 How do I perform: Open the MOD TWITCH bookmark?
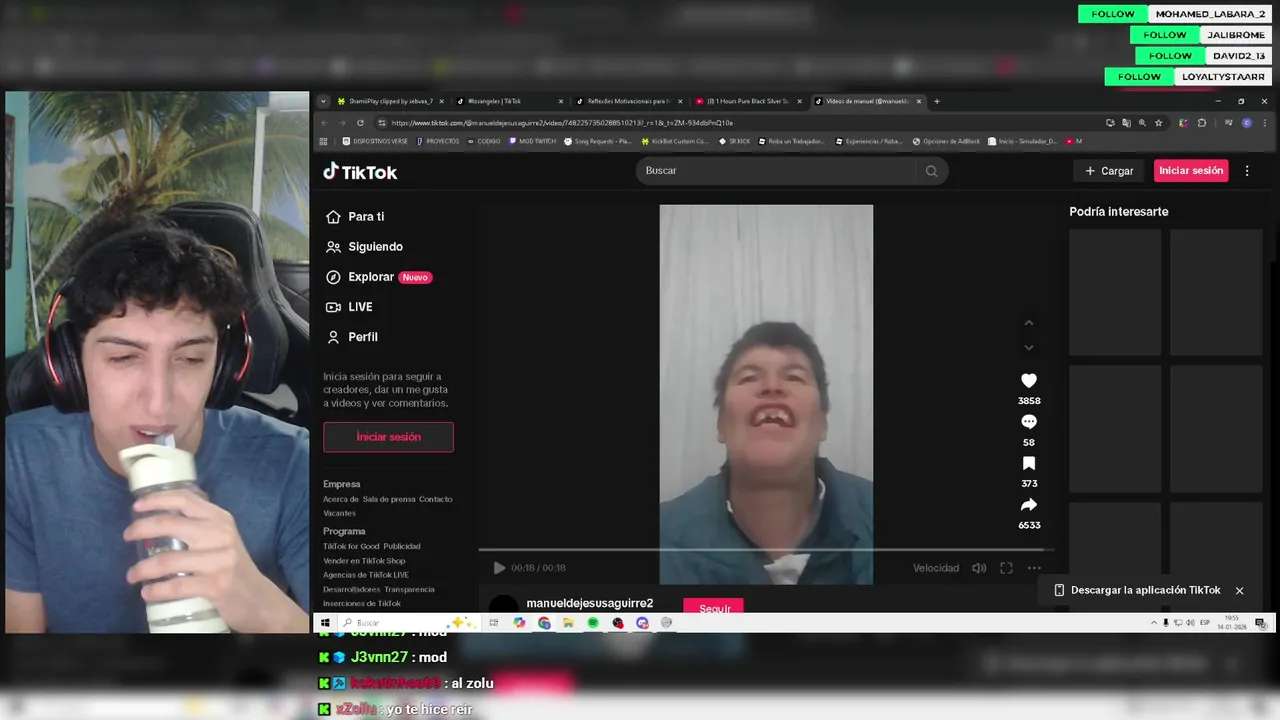coord(533,141)
